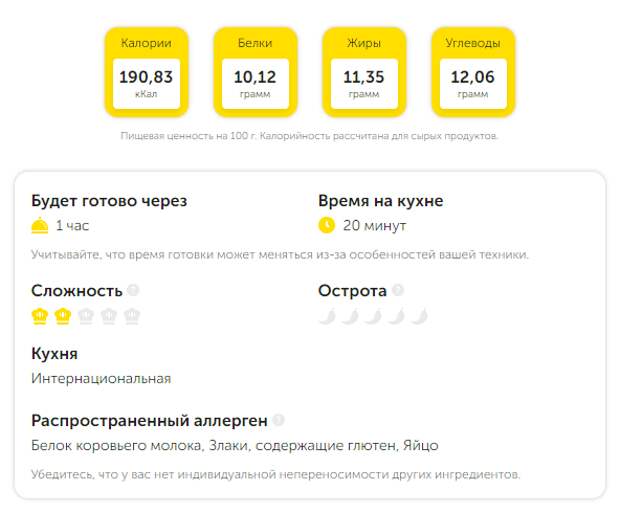The width and height of the screenshot is (620, 513).
Task: Click the third chili pepper spiciness icon
Action: click(373, 316)
